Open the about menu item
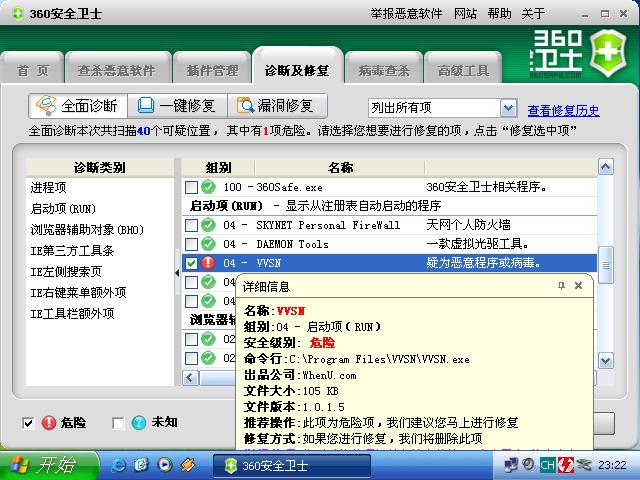This screenshot has width=640, height=480. pos(533,13)
